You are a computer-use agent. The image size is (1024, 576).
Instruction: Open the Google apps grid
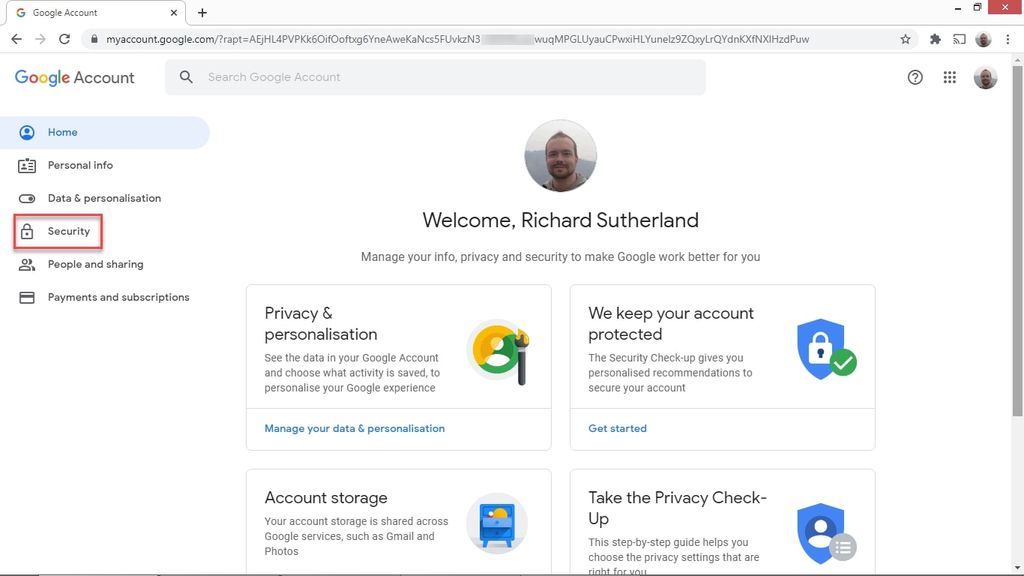pos(949,76)
